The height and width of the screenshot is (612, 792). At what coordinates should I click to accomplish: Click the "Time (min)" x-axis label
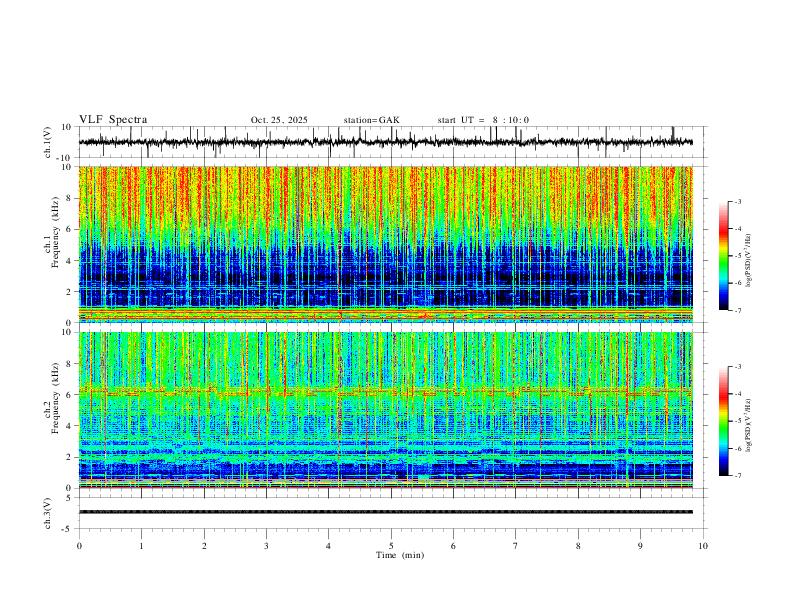coord(400,555)
